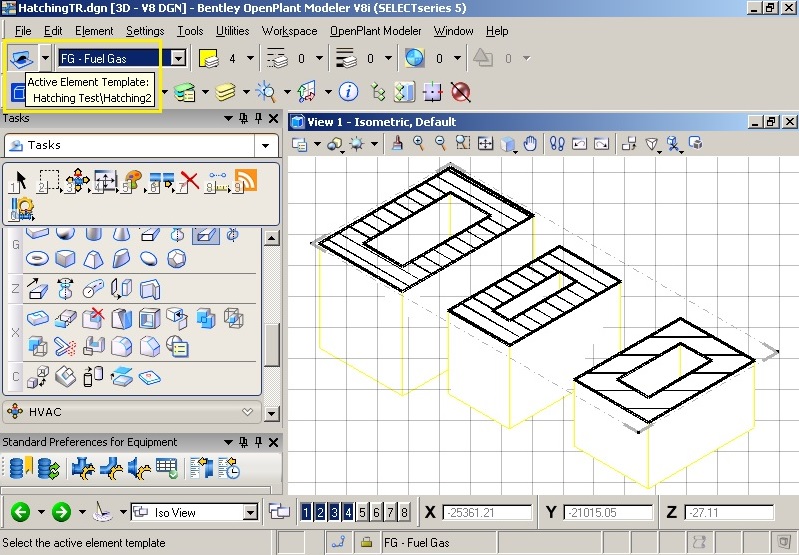Screen dimensions: 799x555
Task: Open the View Control tool numbered 4
Action: coord(105,181)
